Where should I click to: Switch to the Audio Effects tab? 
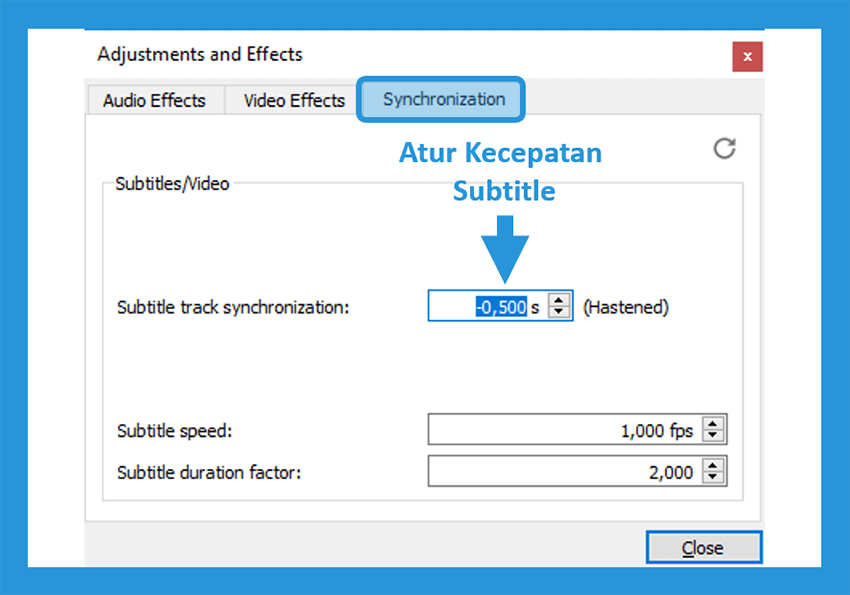click(x=154, y=100)
